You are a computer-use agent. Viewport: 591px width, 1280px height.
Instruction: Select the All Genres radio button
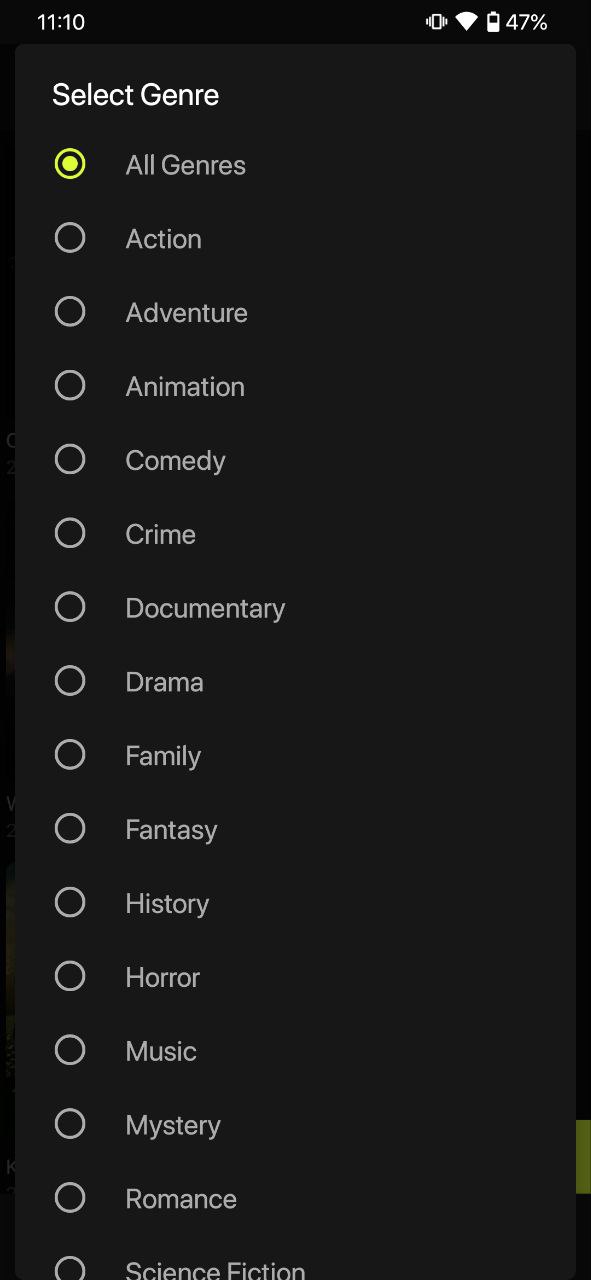[x=70, y=164]
